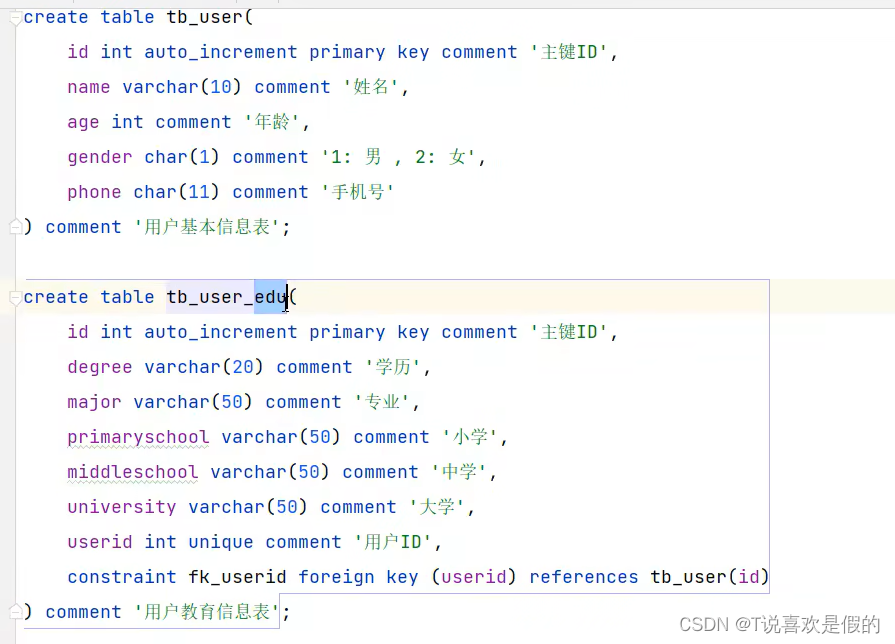The height and width of the screenshot is (644, 895).
Task: Click 'tb_user' in the first create statement
Action: pyautogui.click(x=204, y=18)
